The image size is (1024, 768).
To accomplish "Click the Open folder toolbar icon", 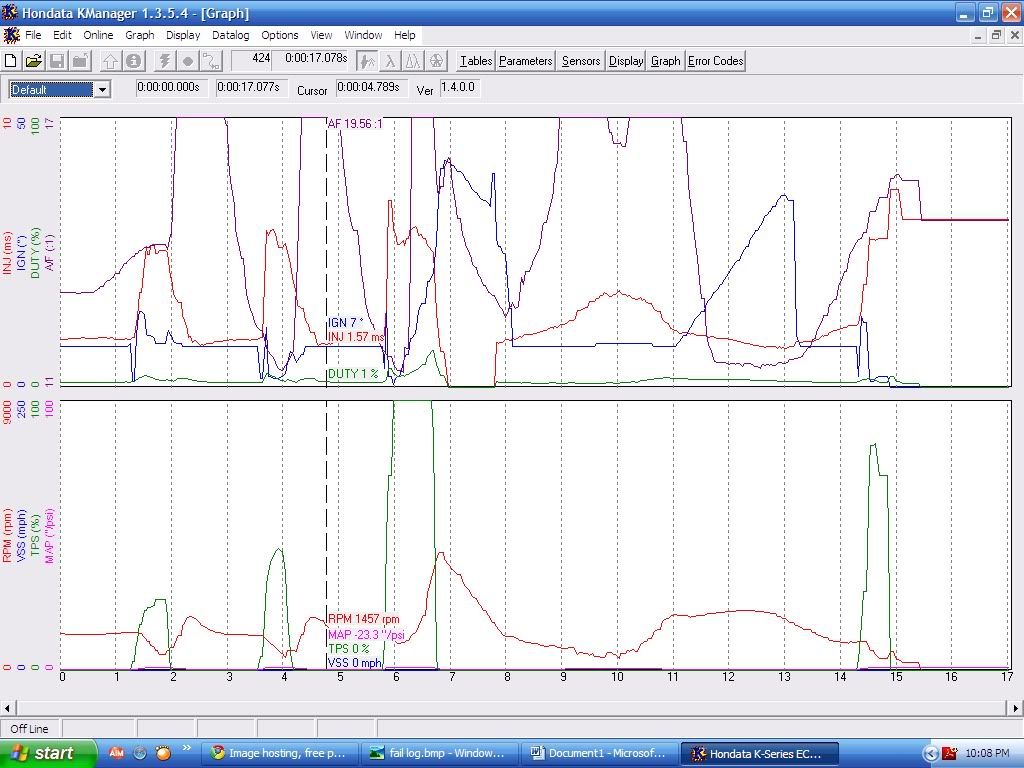I will tap(33, 61).
